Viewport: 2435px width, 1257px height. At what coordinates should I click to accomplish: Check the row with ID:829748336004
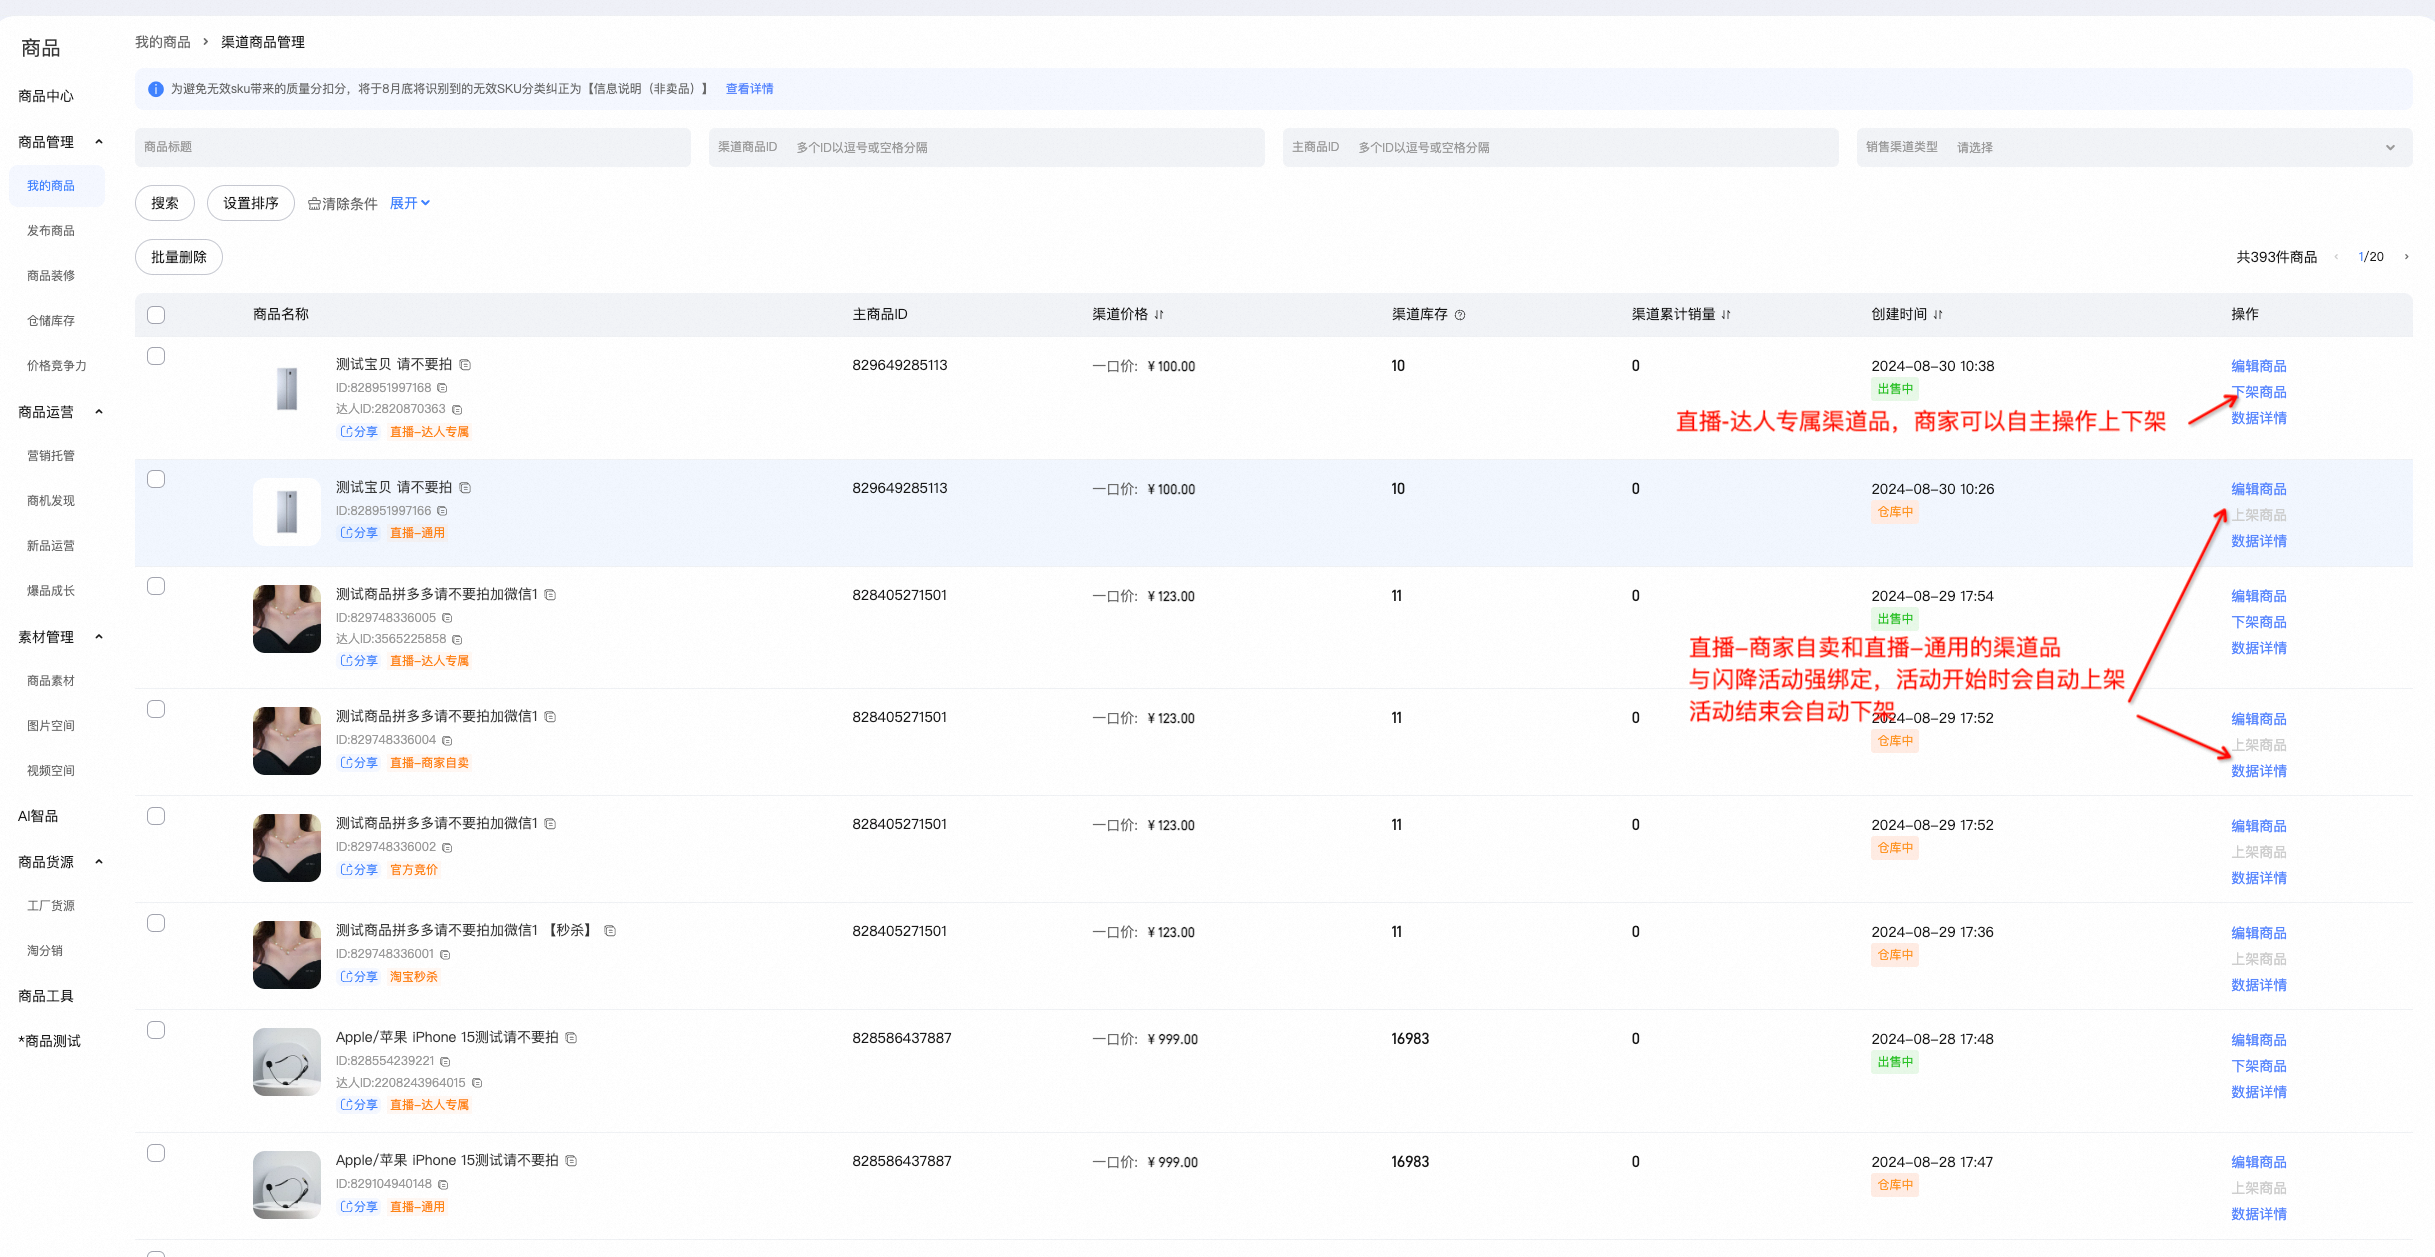tap(156, 709)
